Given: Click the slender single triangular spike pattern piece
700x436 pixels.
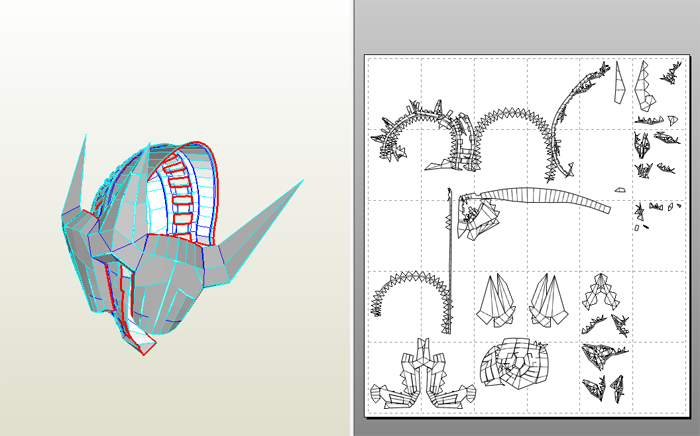Looking at the screenshot, I should [619, 83].
